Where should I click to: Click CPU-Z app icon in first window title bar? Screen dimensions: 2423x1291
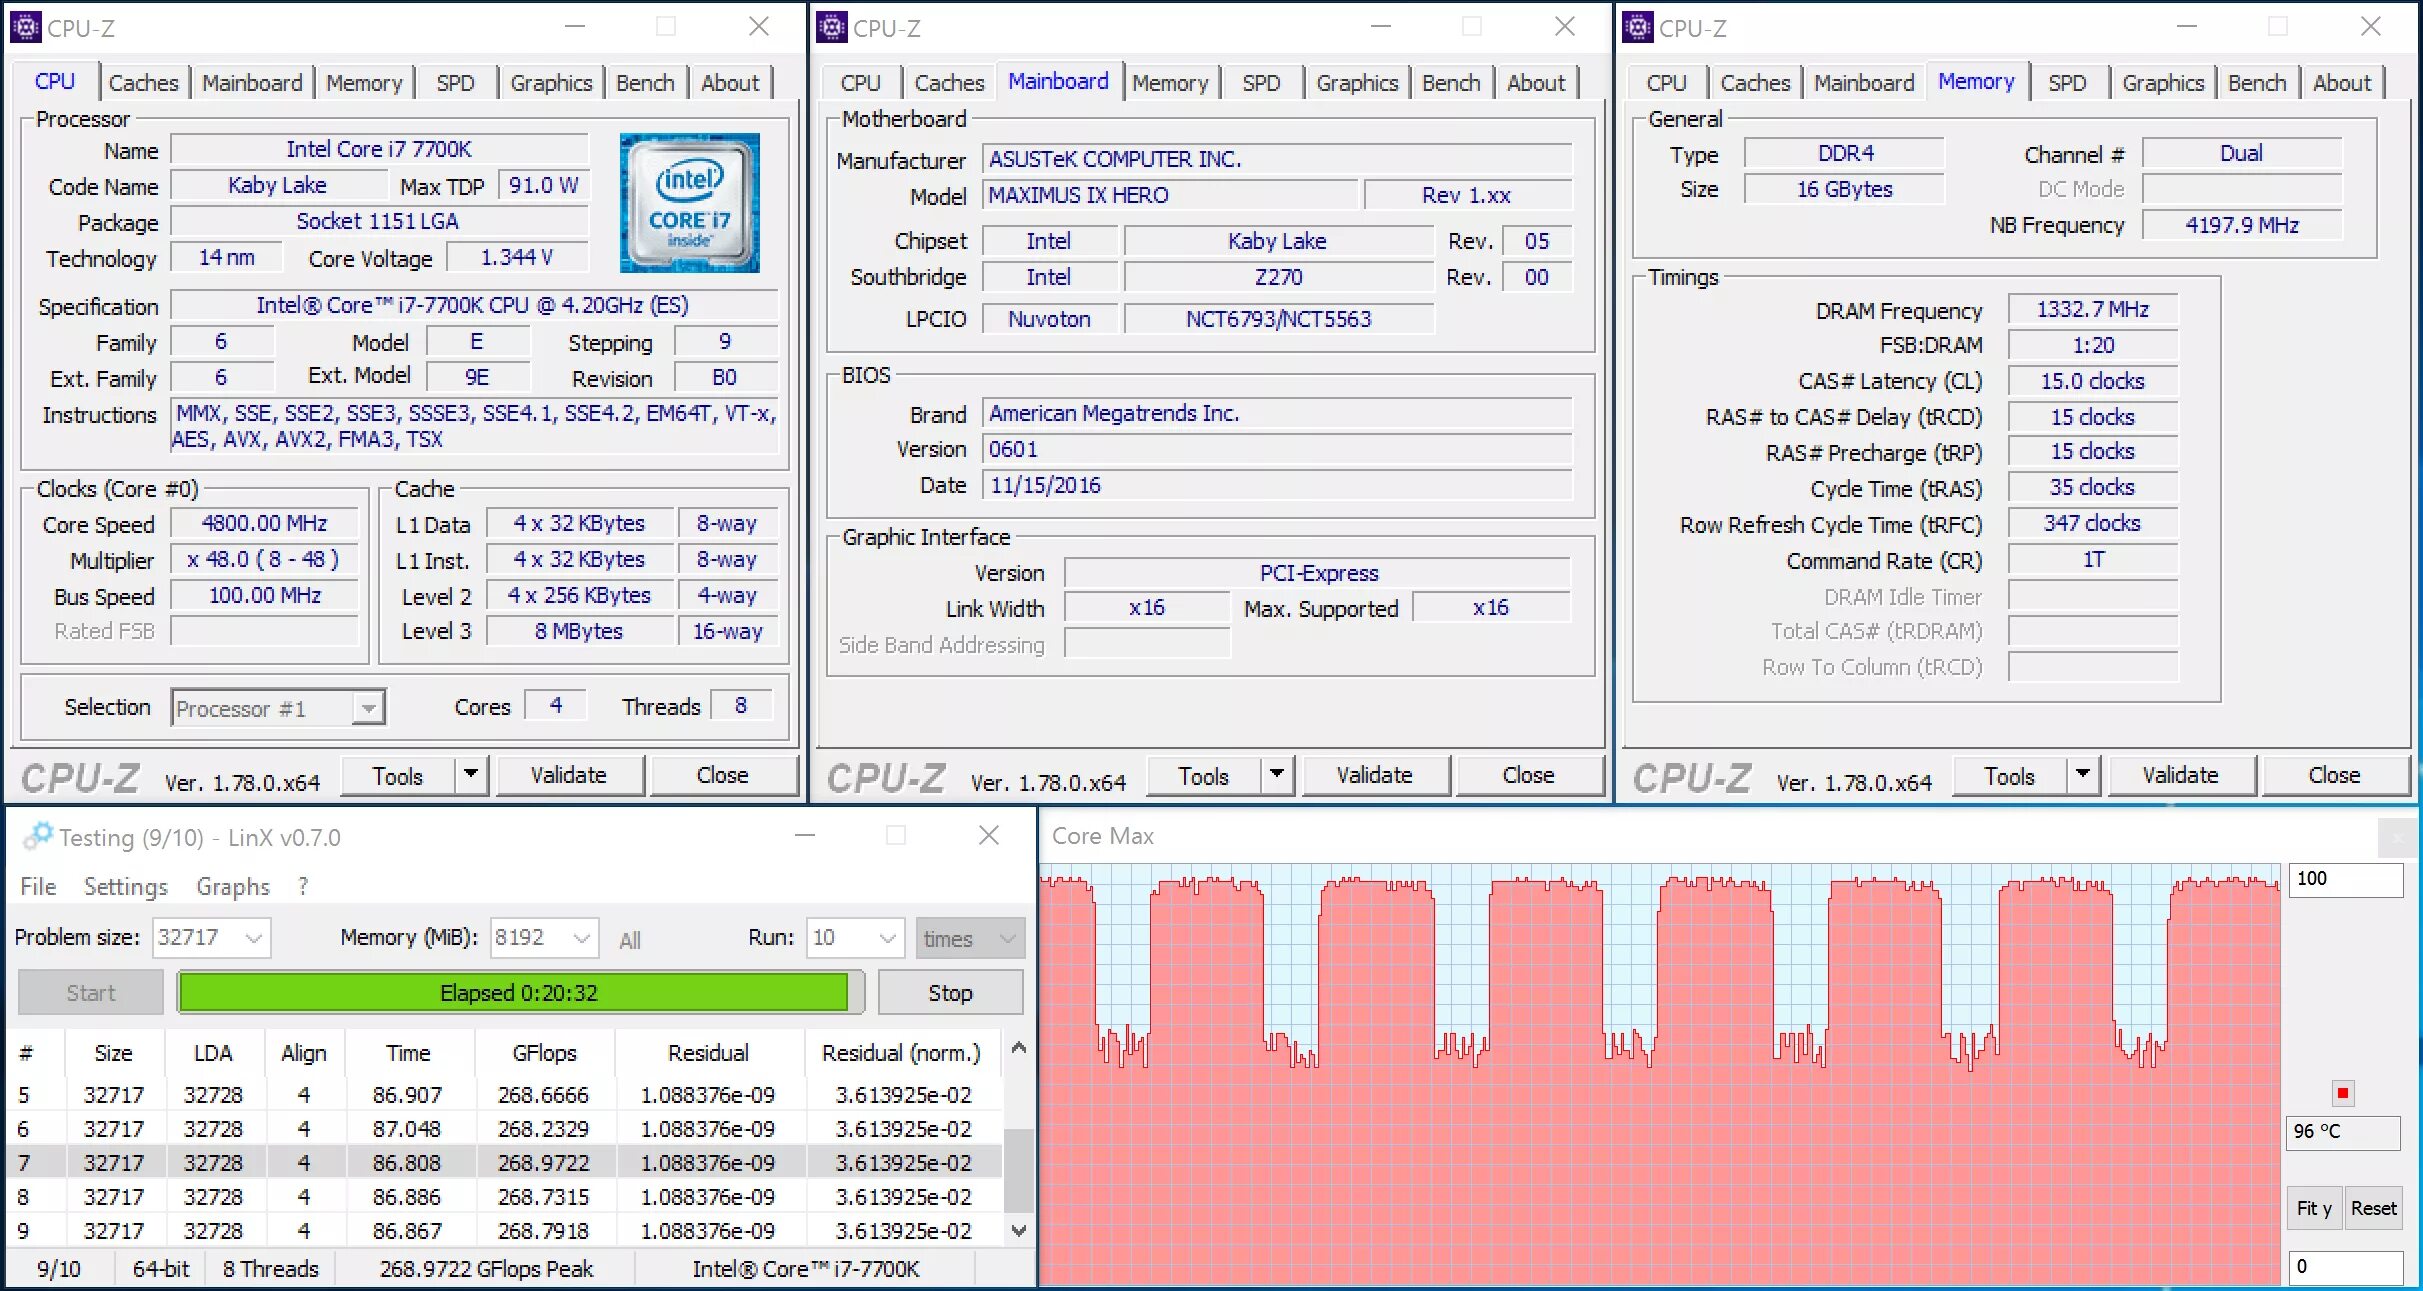[x=25, y=27]
